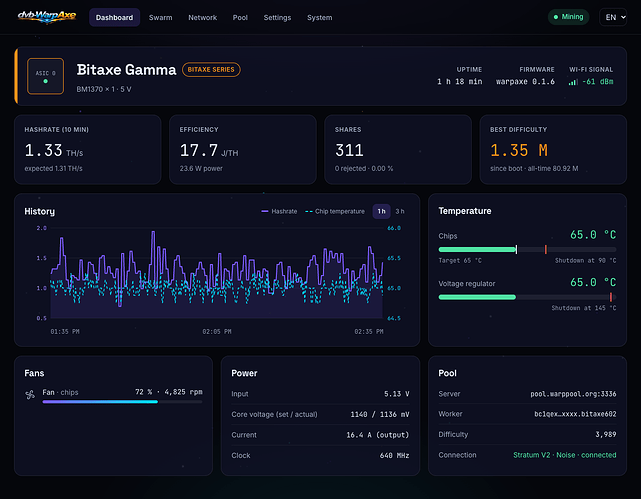The image size is (641, 499).
Task: Click the Voltage regulator 65.0 °C reading
Action: tap(593, 282)
